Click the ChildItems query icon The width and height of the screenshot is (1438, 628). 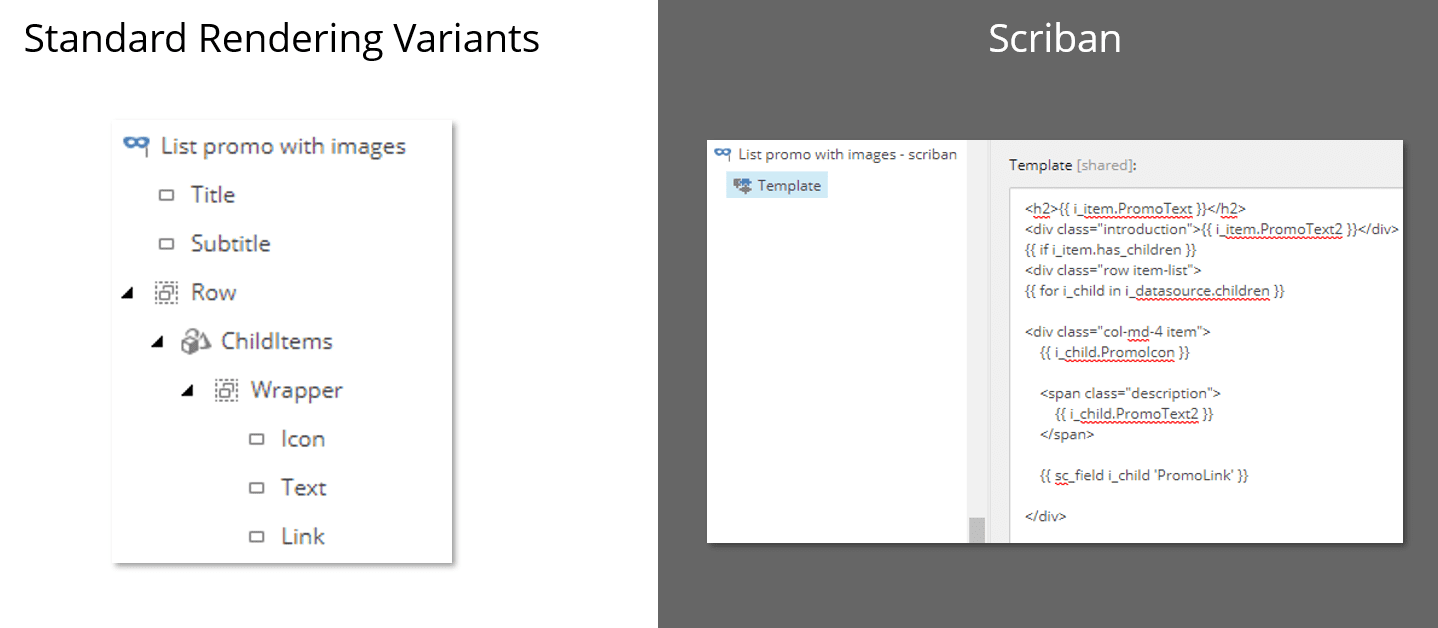click(195, 342)
